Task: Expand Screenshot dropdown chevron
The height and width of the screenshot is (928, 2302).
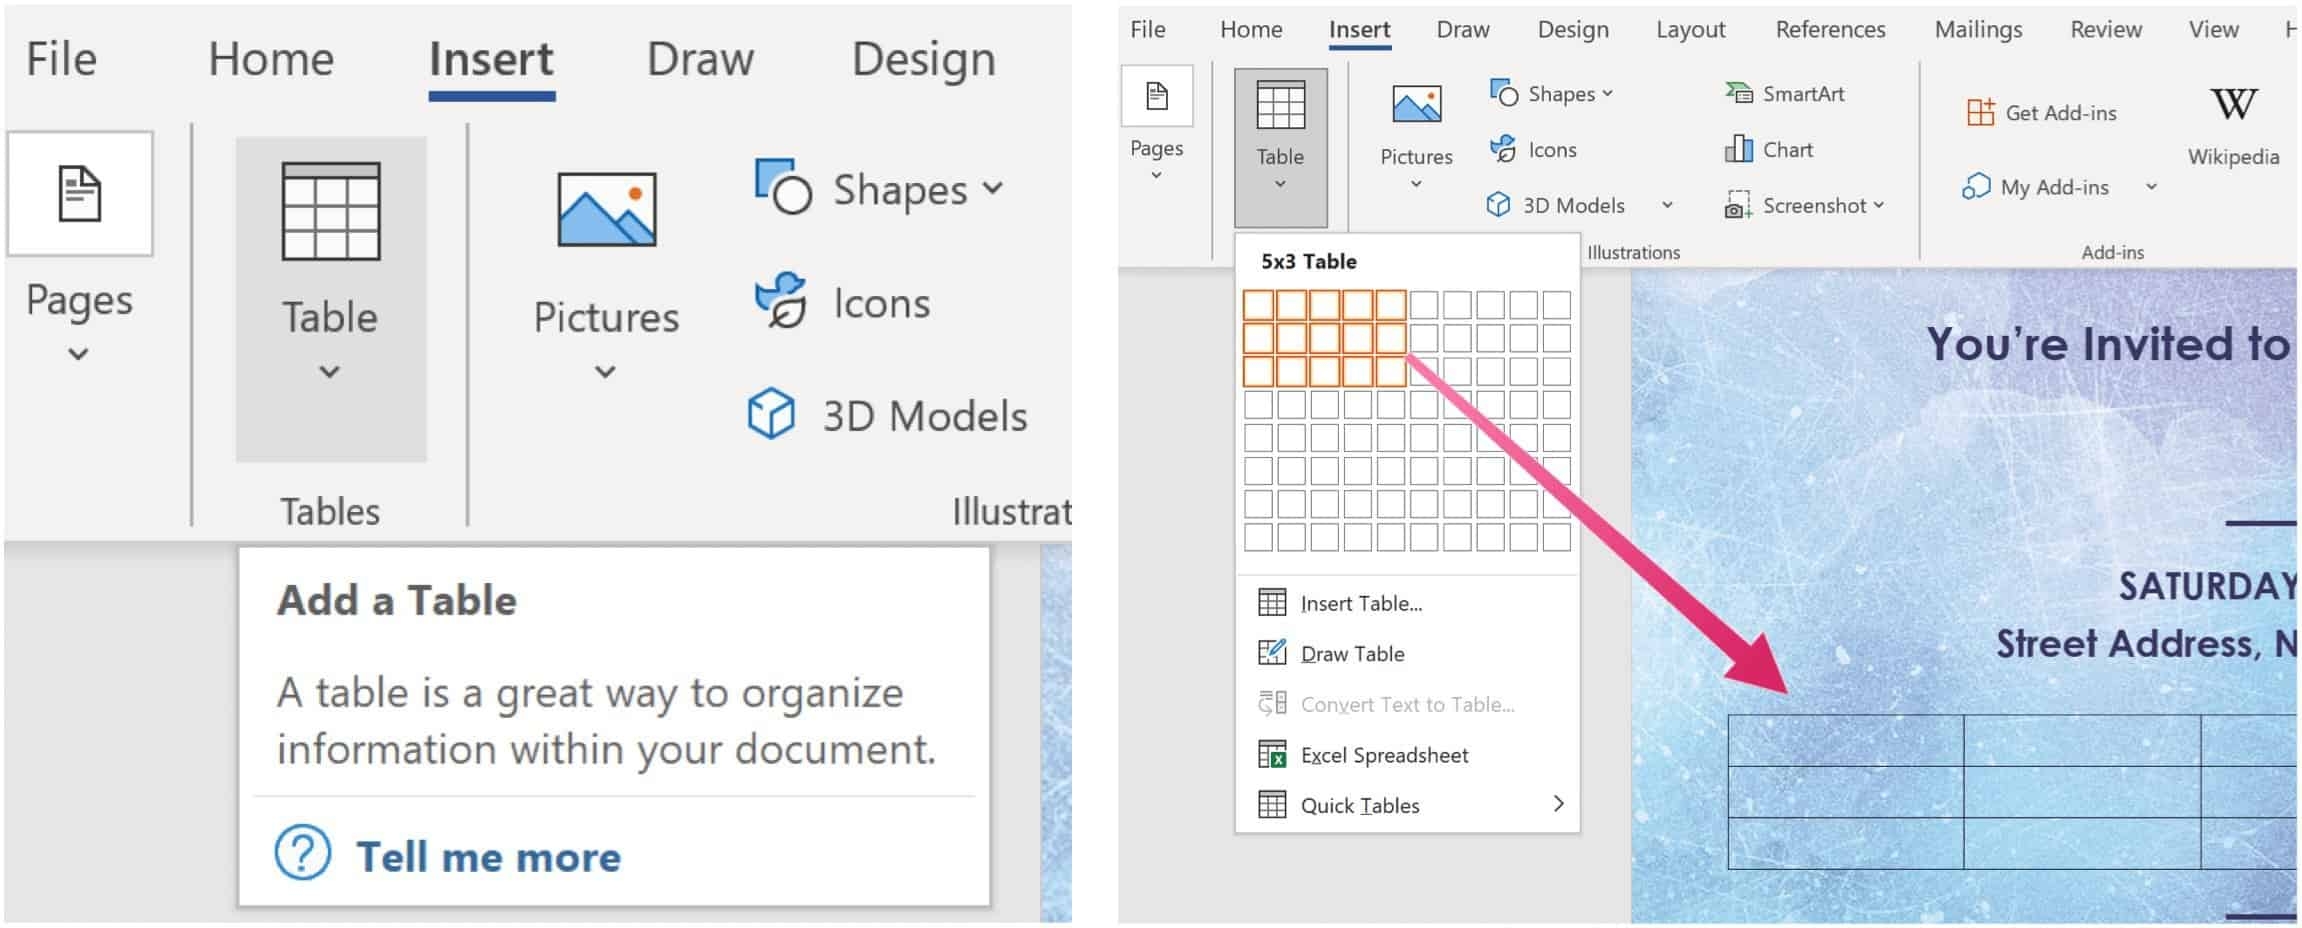Action: point(1878,205)
